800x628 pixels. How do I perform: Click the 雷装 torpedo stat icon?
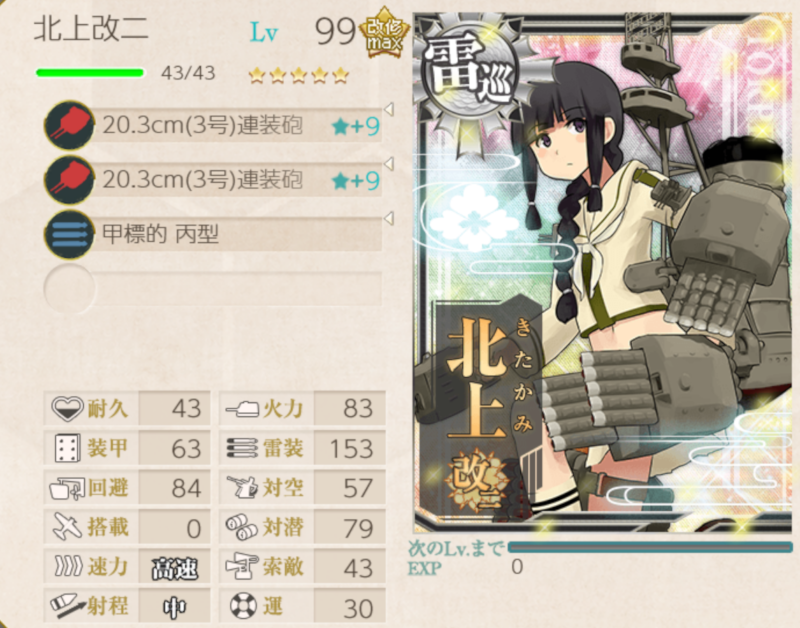242,448
